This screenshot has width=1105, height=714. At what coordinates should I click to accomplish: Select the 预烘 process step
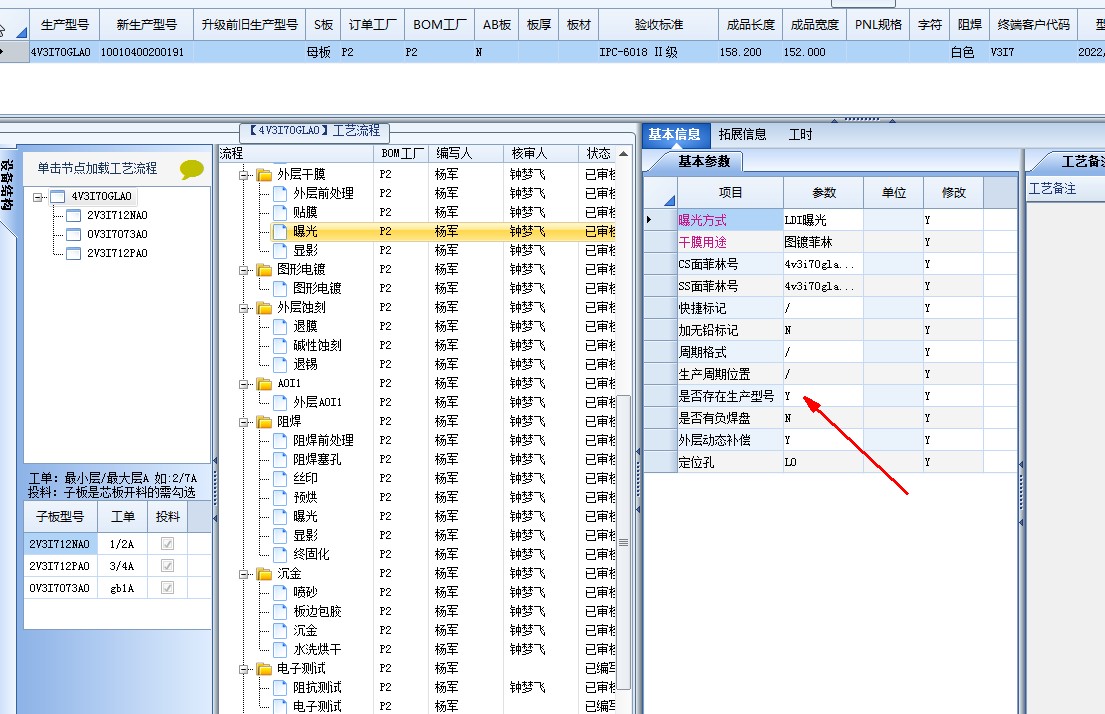pyautogui.click(x=305, y=498)
